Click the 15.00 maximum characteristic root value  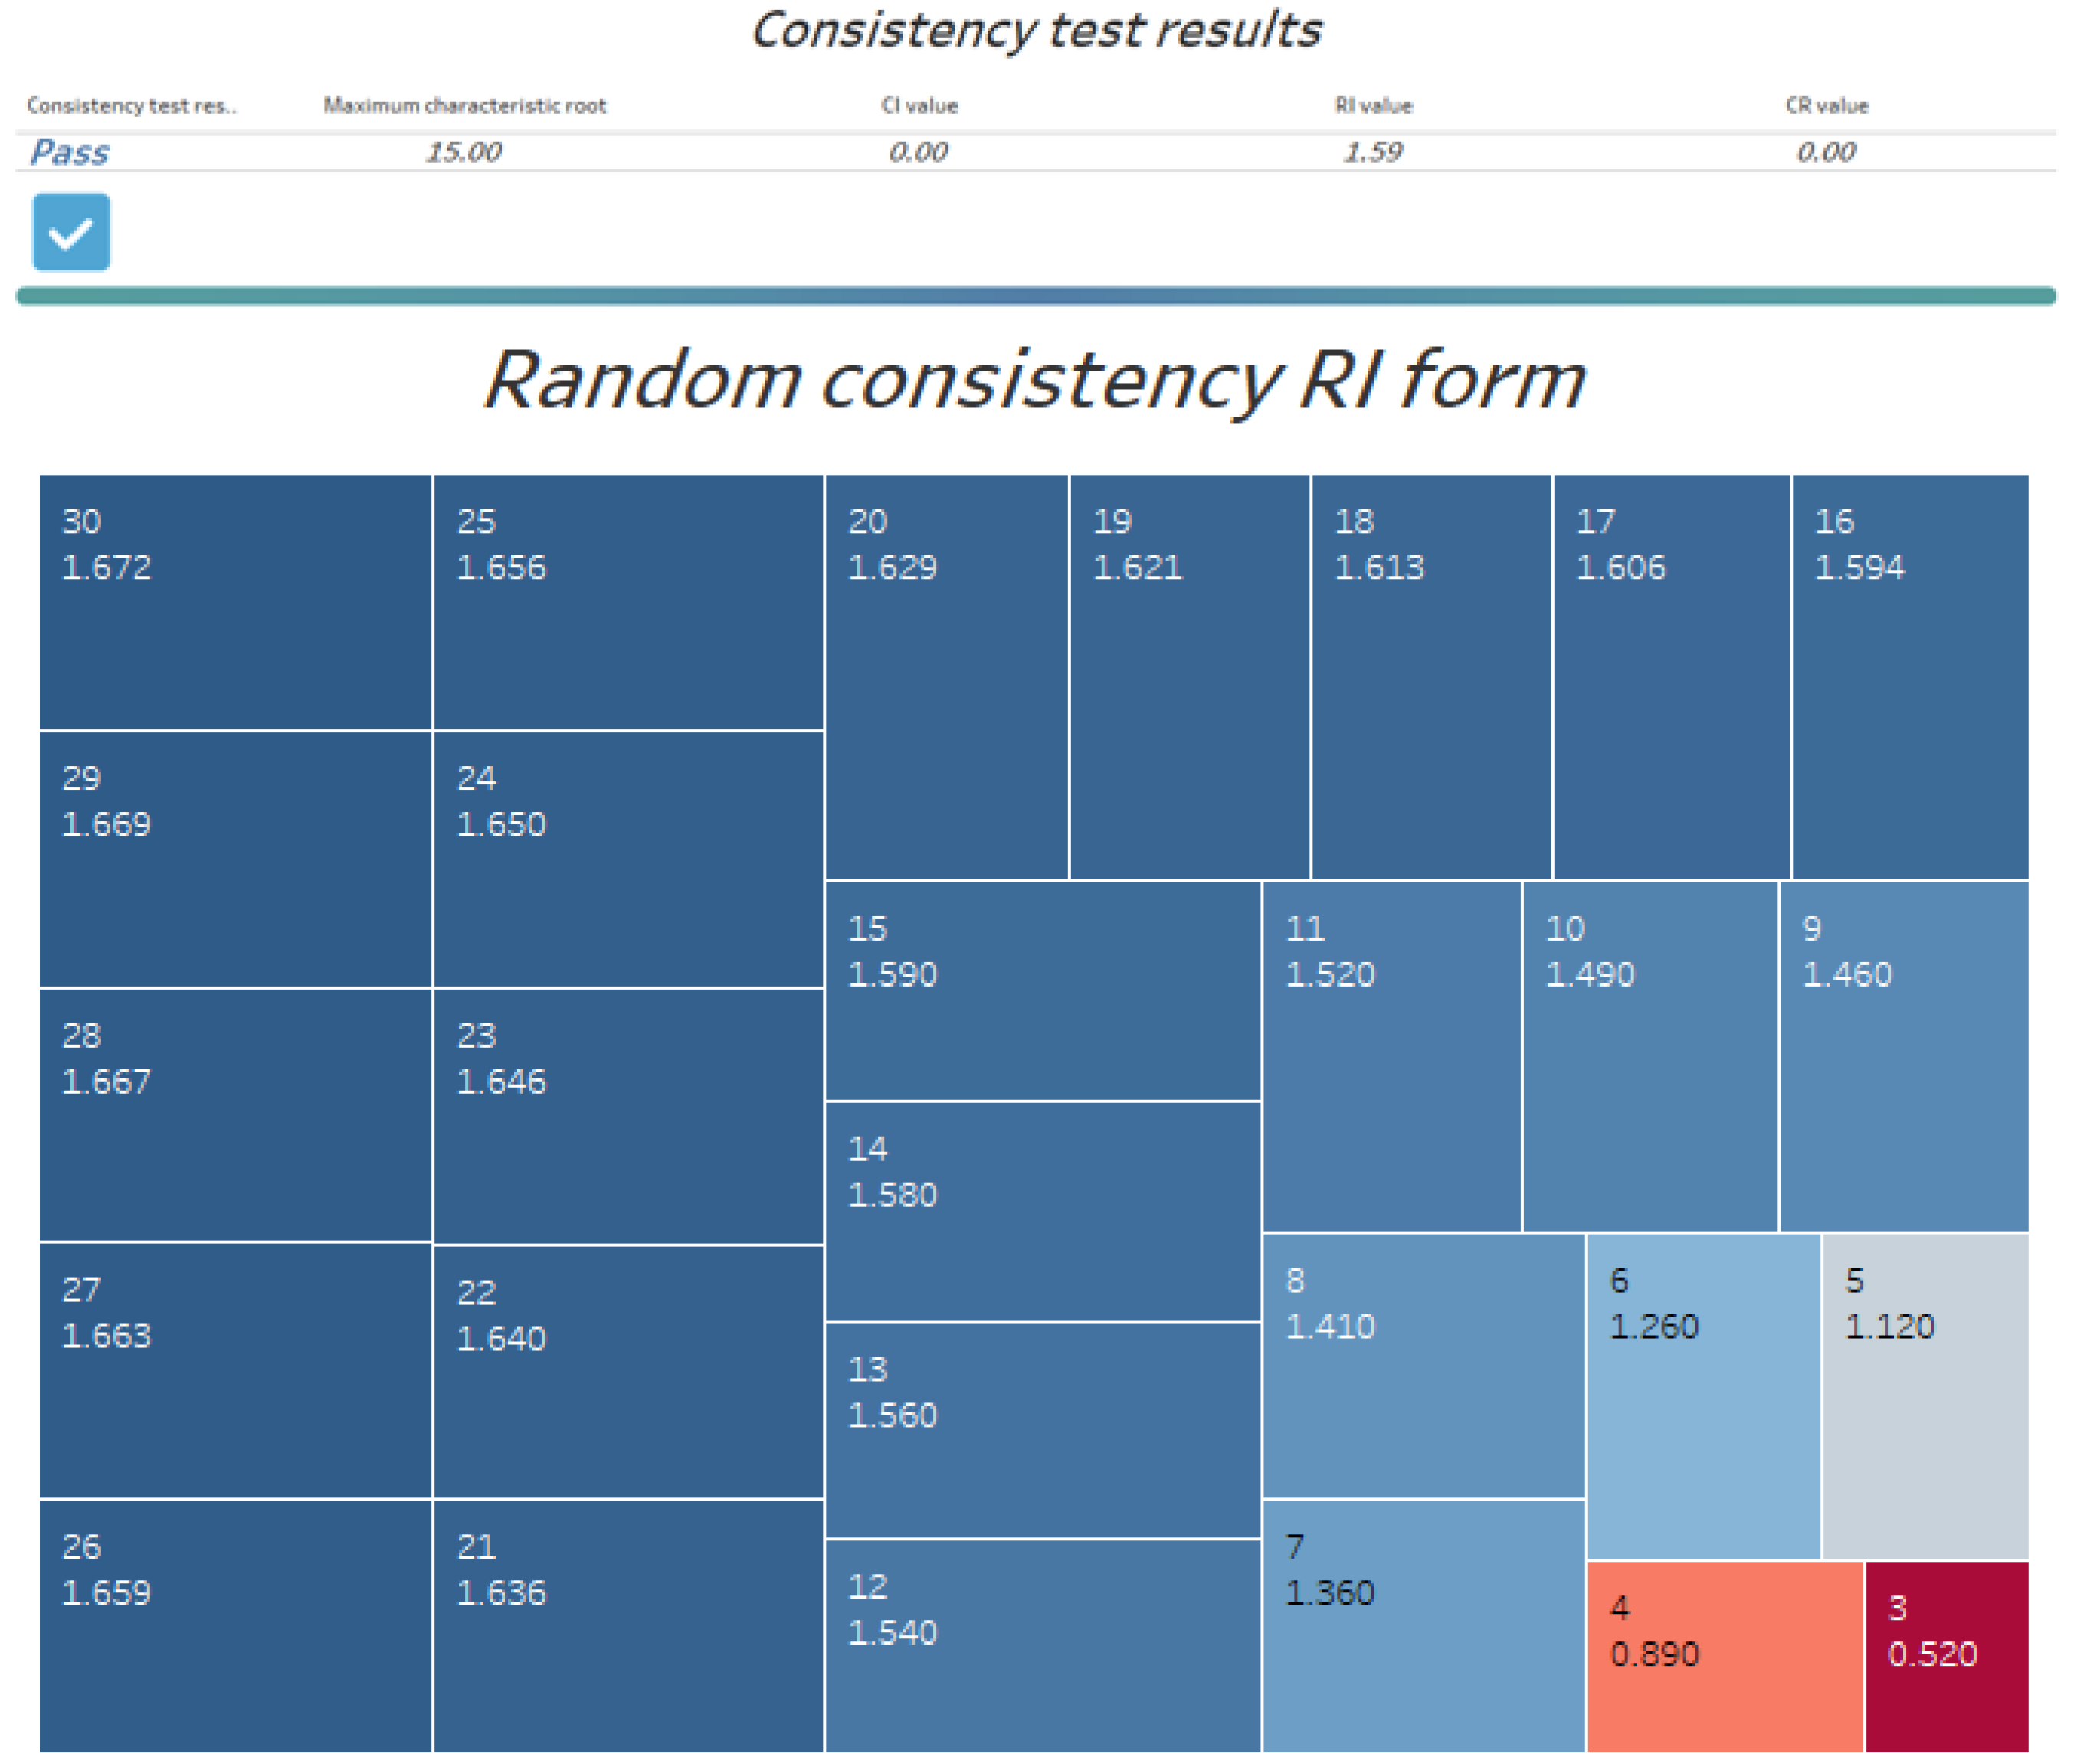tap(464, 152)
